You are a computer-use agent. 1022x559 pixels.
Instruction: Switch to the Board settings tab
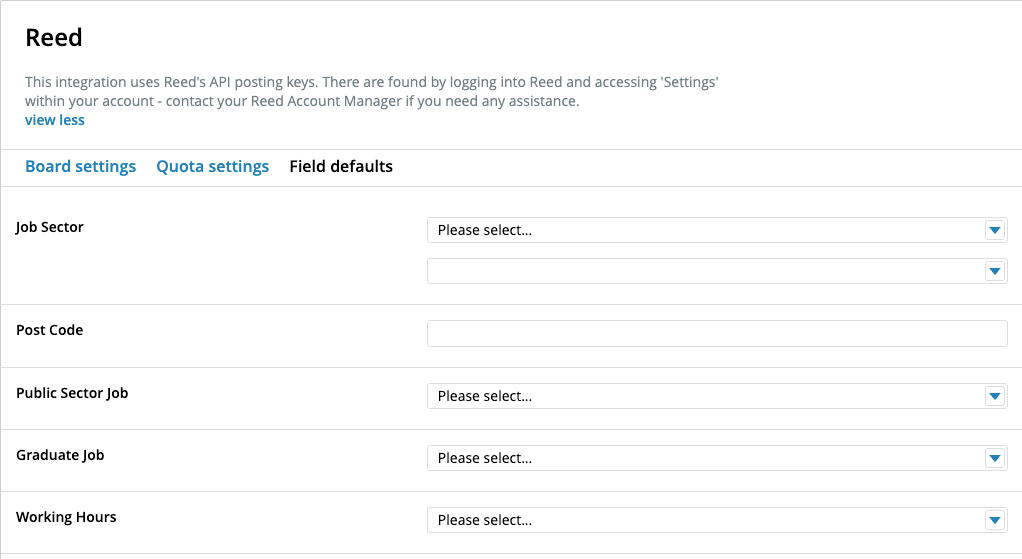(80, 167)
